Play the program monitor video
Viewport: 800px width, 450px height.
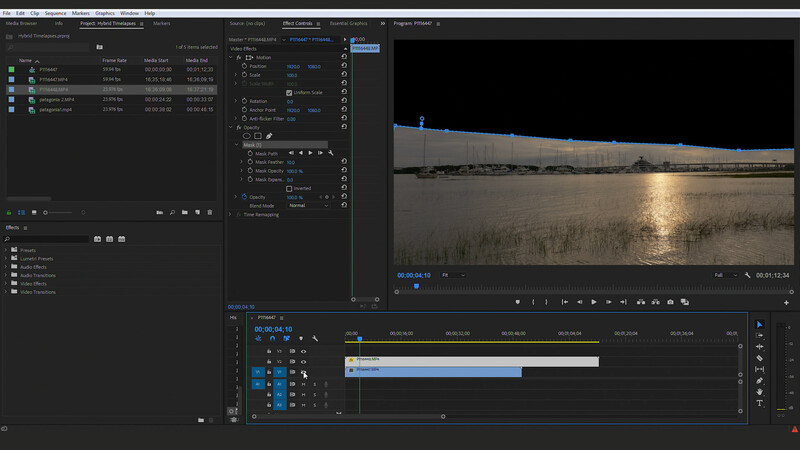(x=594, y=302)
